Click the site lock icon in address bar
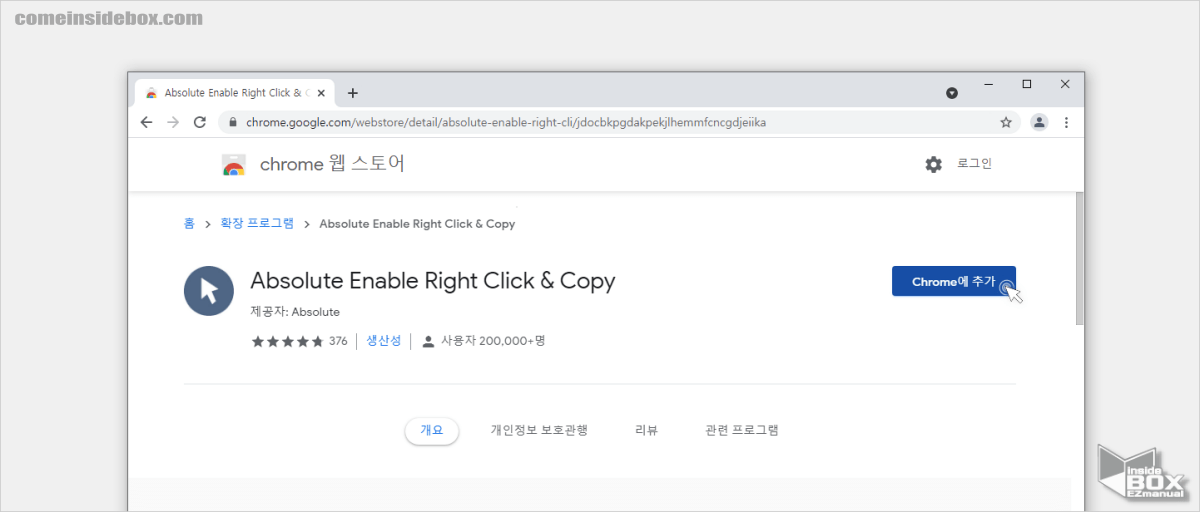The image size is (1200, 512). point(232,122)
